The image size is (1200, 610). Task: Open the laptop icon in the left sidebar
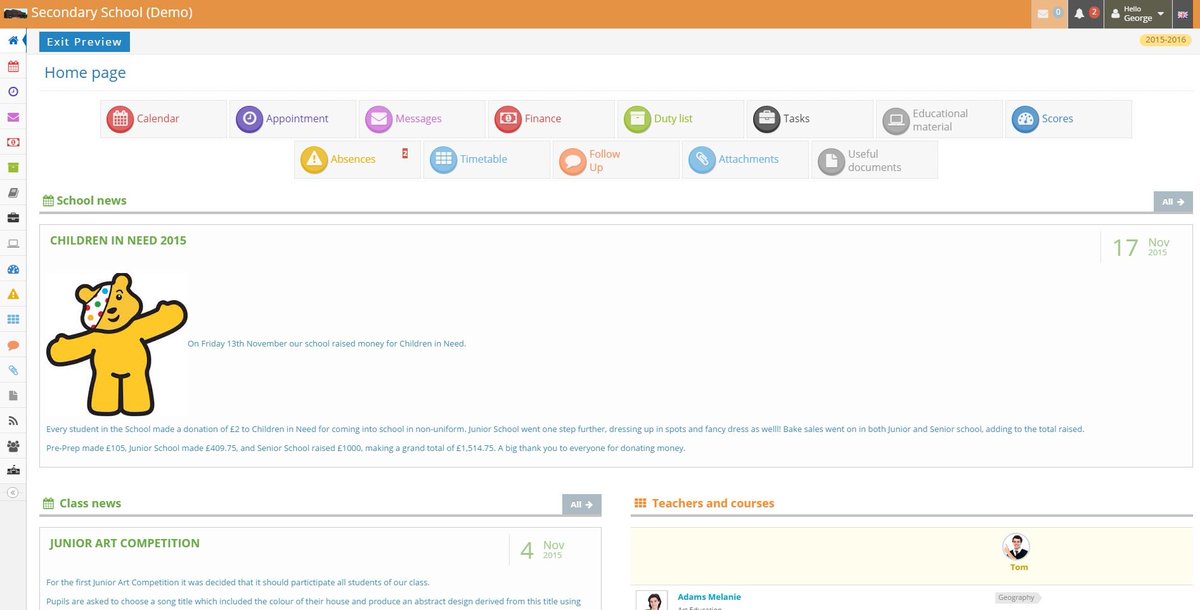pos(13,244)
